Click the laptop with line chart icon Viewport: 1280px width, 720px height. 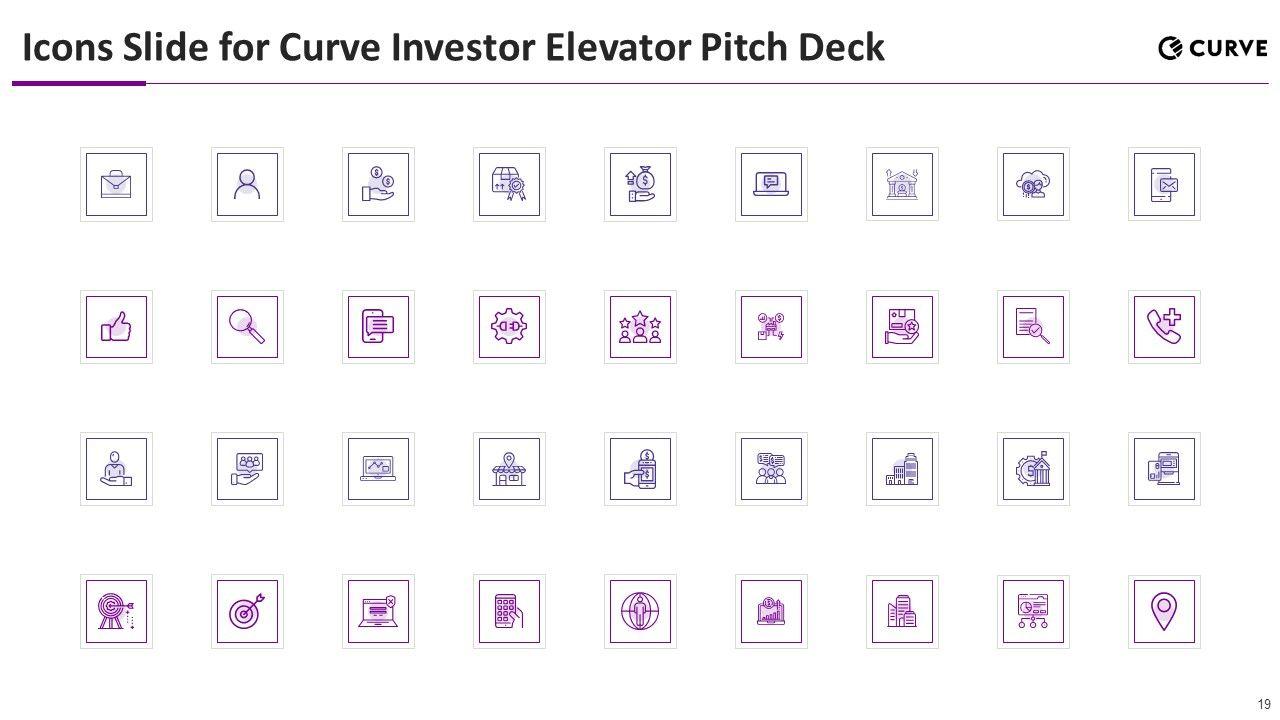pos(378,469)
